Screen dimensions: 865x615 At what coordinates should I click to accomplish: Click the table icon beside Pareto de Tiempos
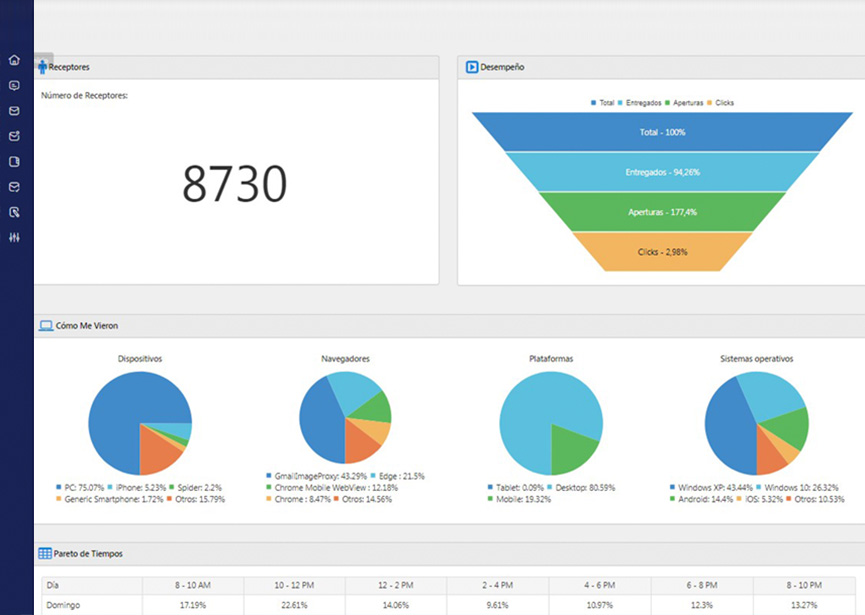(45, 553)
